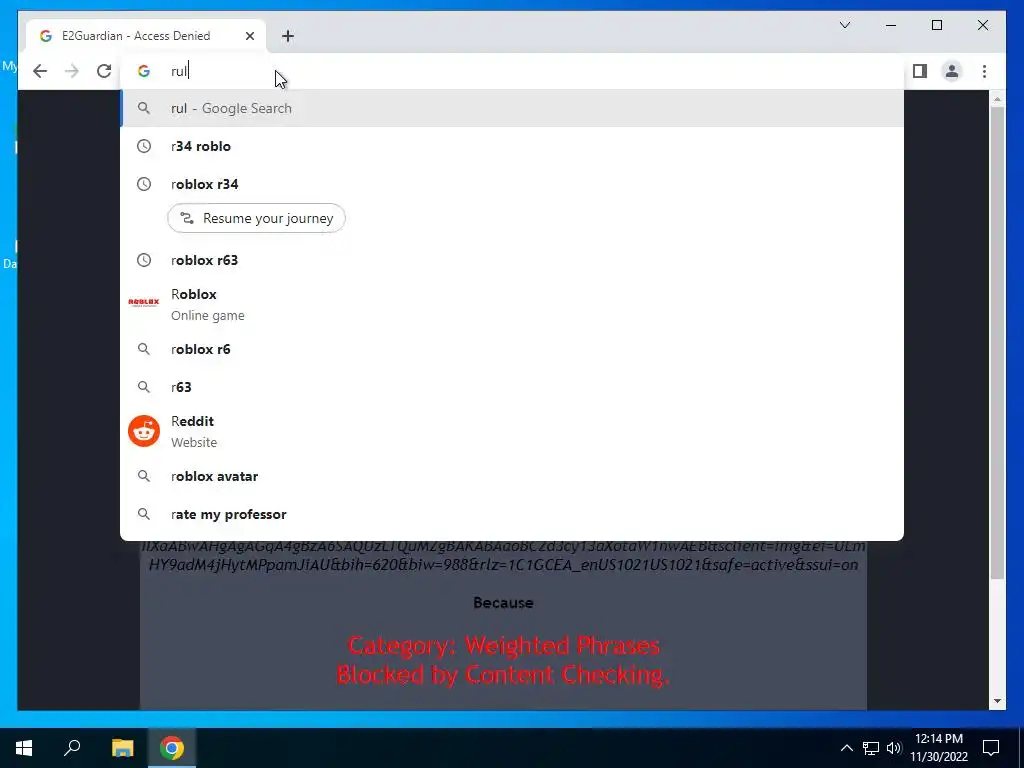This screenshot has width=1024, height=768.
Task: Reload the page with the refresh icon
Action: [104, 71]
